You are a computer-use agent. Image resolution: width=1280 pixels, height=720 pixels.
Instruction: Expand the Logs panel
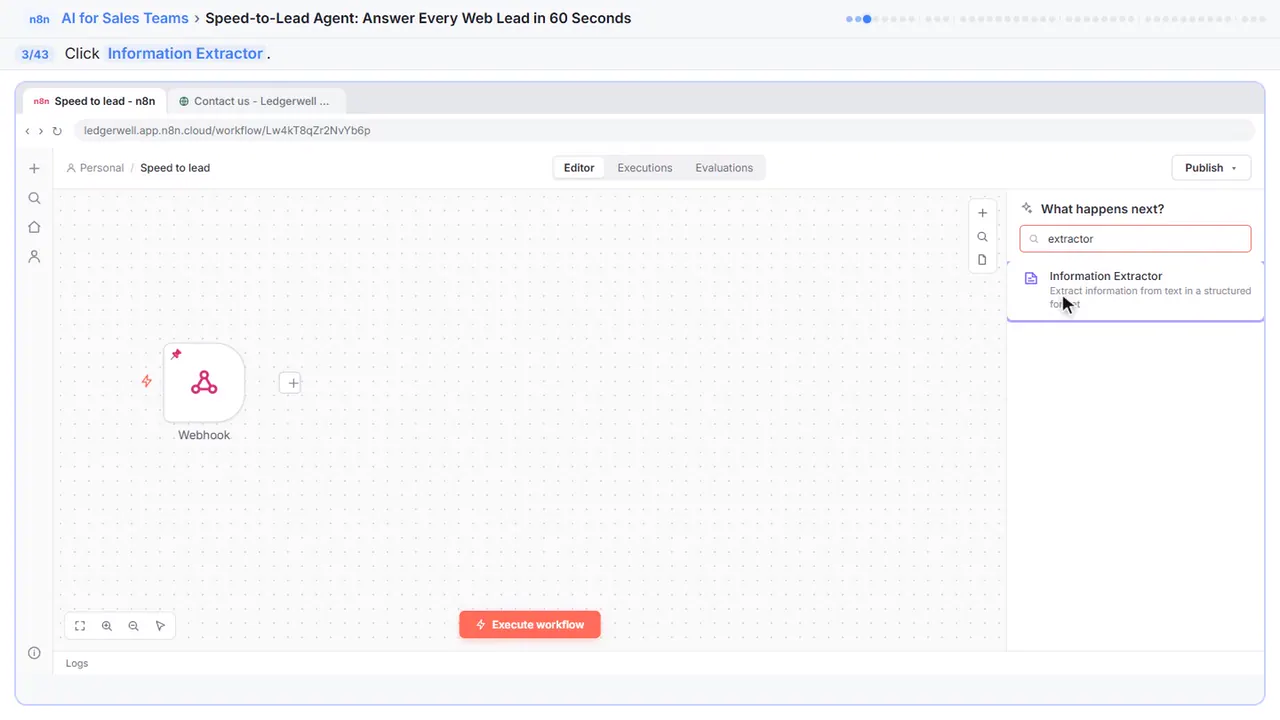[77, 663]
